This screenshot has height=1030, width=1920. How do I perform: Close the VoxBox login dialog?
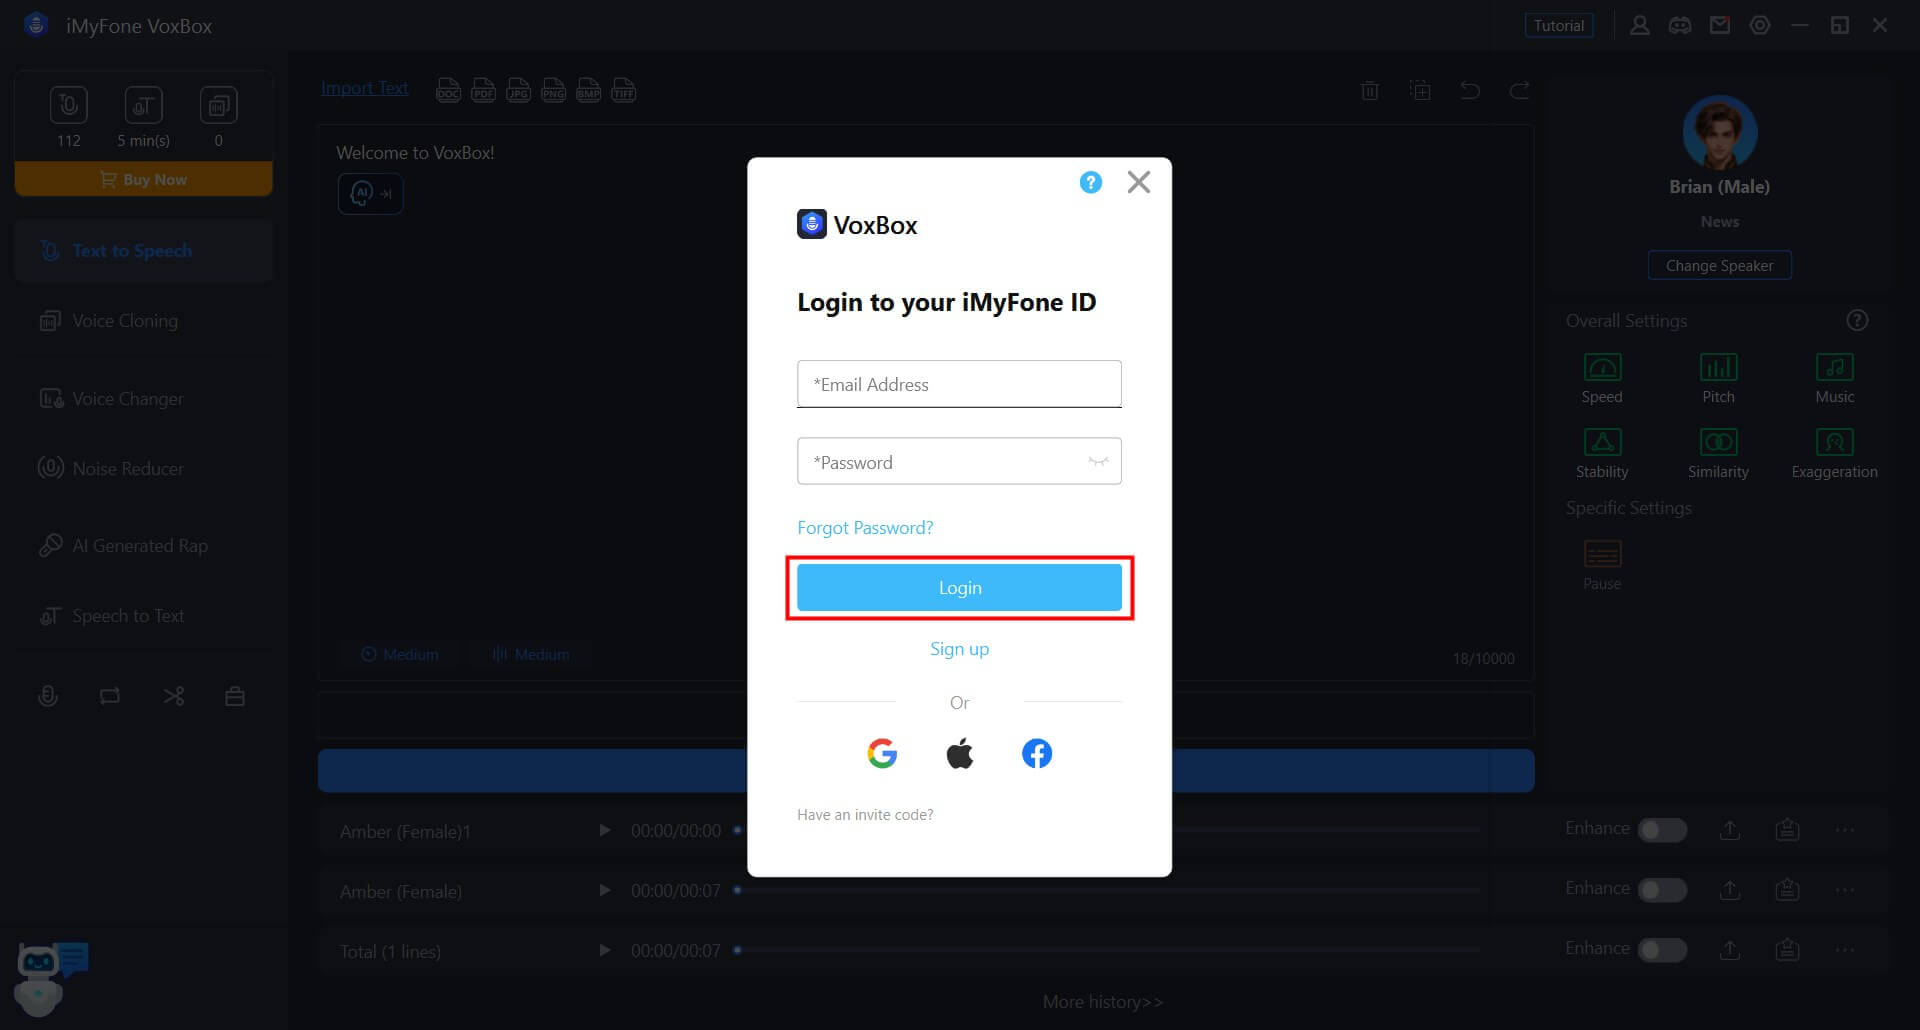(x=1139, y=182)
